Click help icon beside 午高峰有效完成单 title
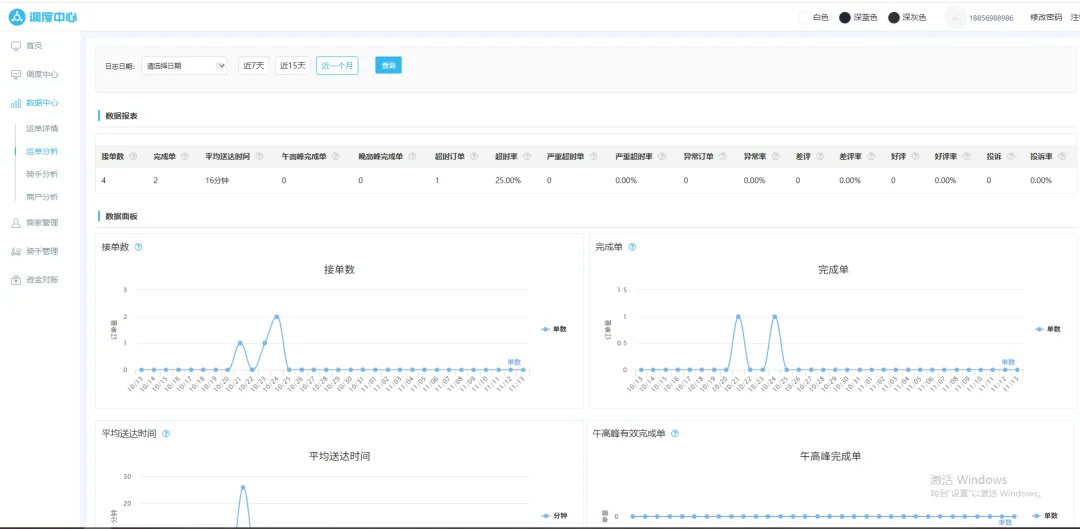The image size is (1080, 529). [675, 434]
